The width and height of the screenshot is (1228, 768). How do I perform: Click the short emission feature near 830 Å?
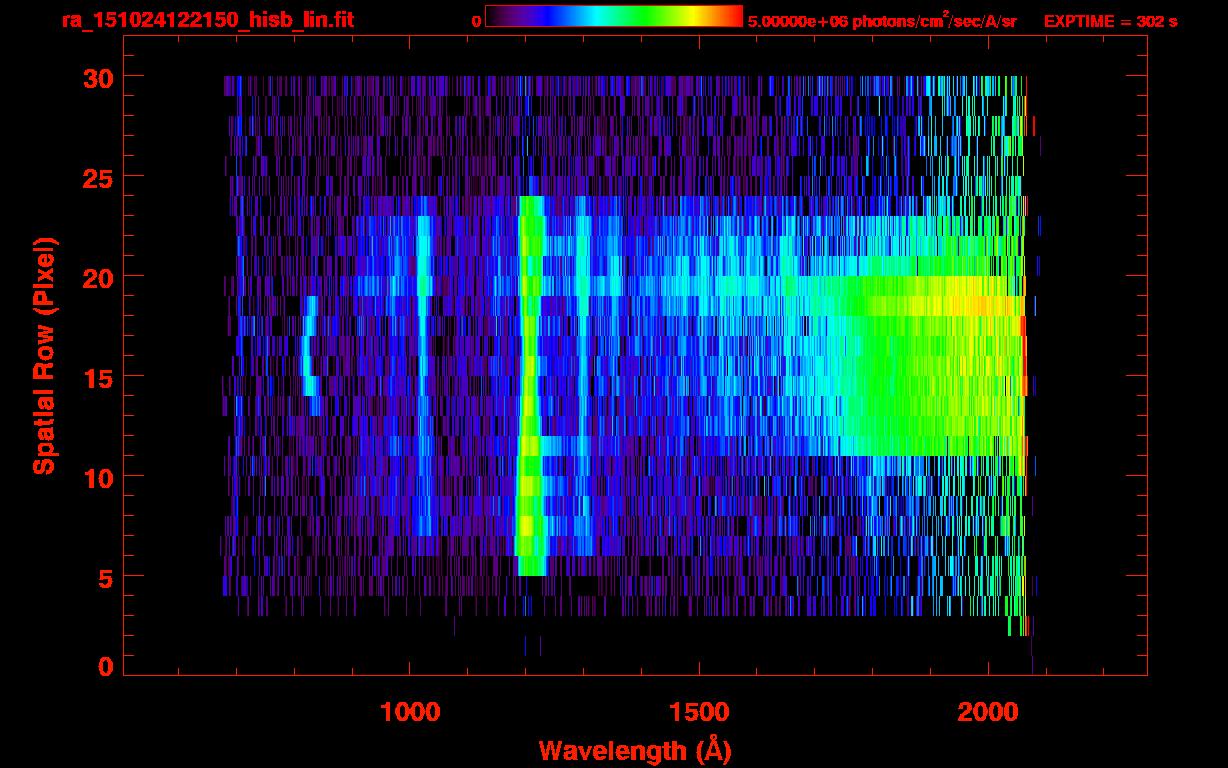coord(311,355)
